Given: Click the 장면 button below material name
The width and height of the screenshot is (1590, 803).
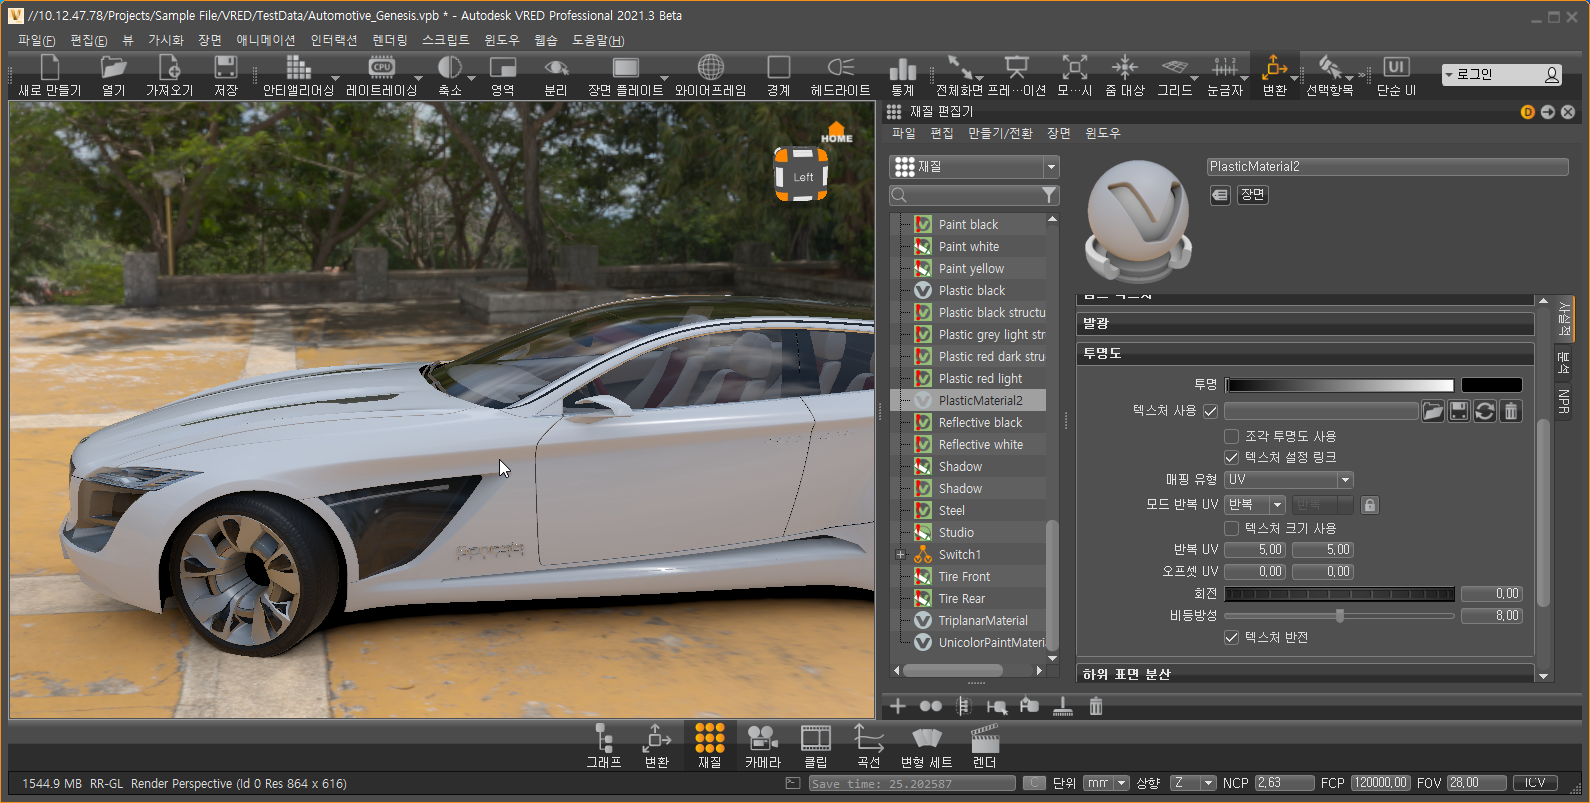Looking at the screenshot, I should coord(1253,195).
